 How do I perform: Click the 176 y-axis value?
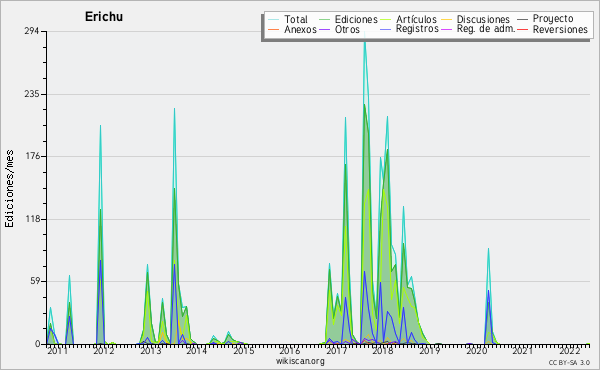32,156
